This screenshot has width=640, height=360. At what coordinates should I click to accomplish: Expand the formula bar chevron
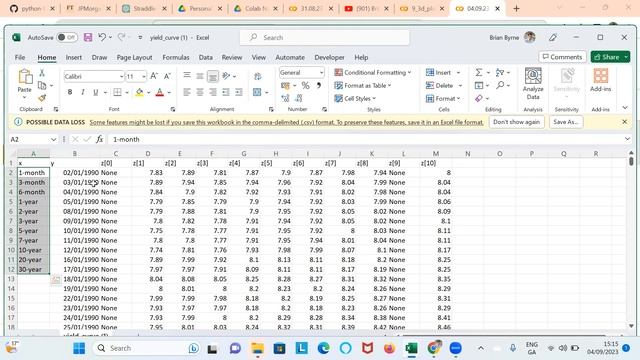click(x=627, y=139)
